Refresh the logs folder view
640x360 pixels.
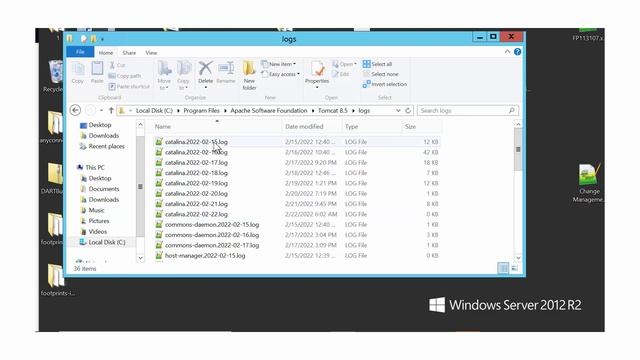click(x=408, y=111)
